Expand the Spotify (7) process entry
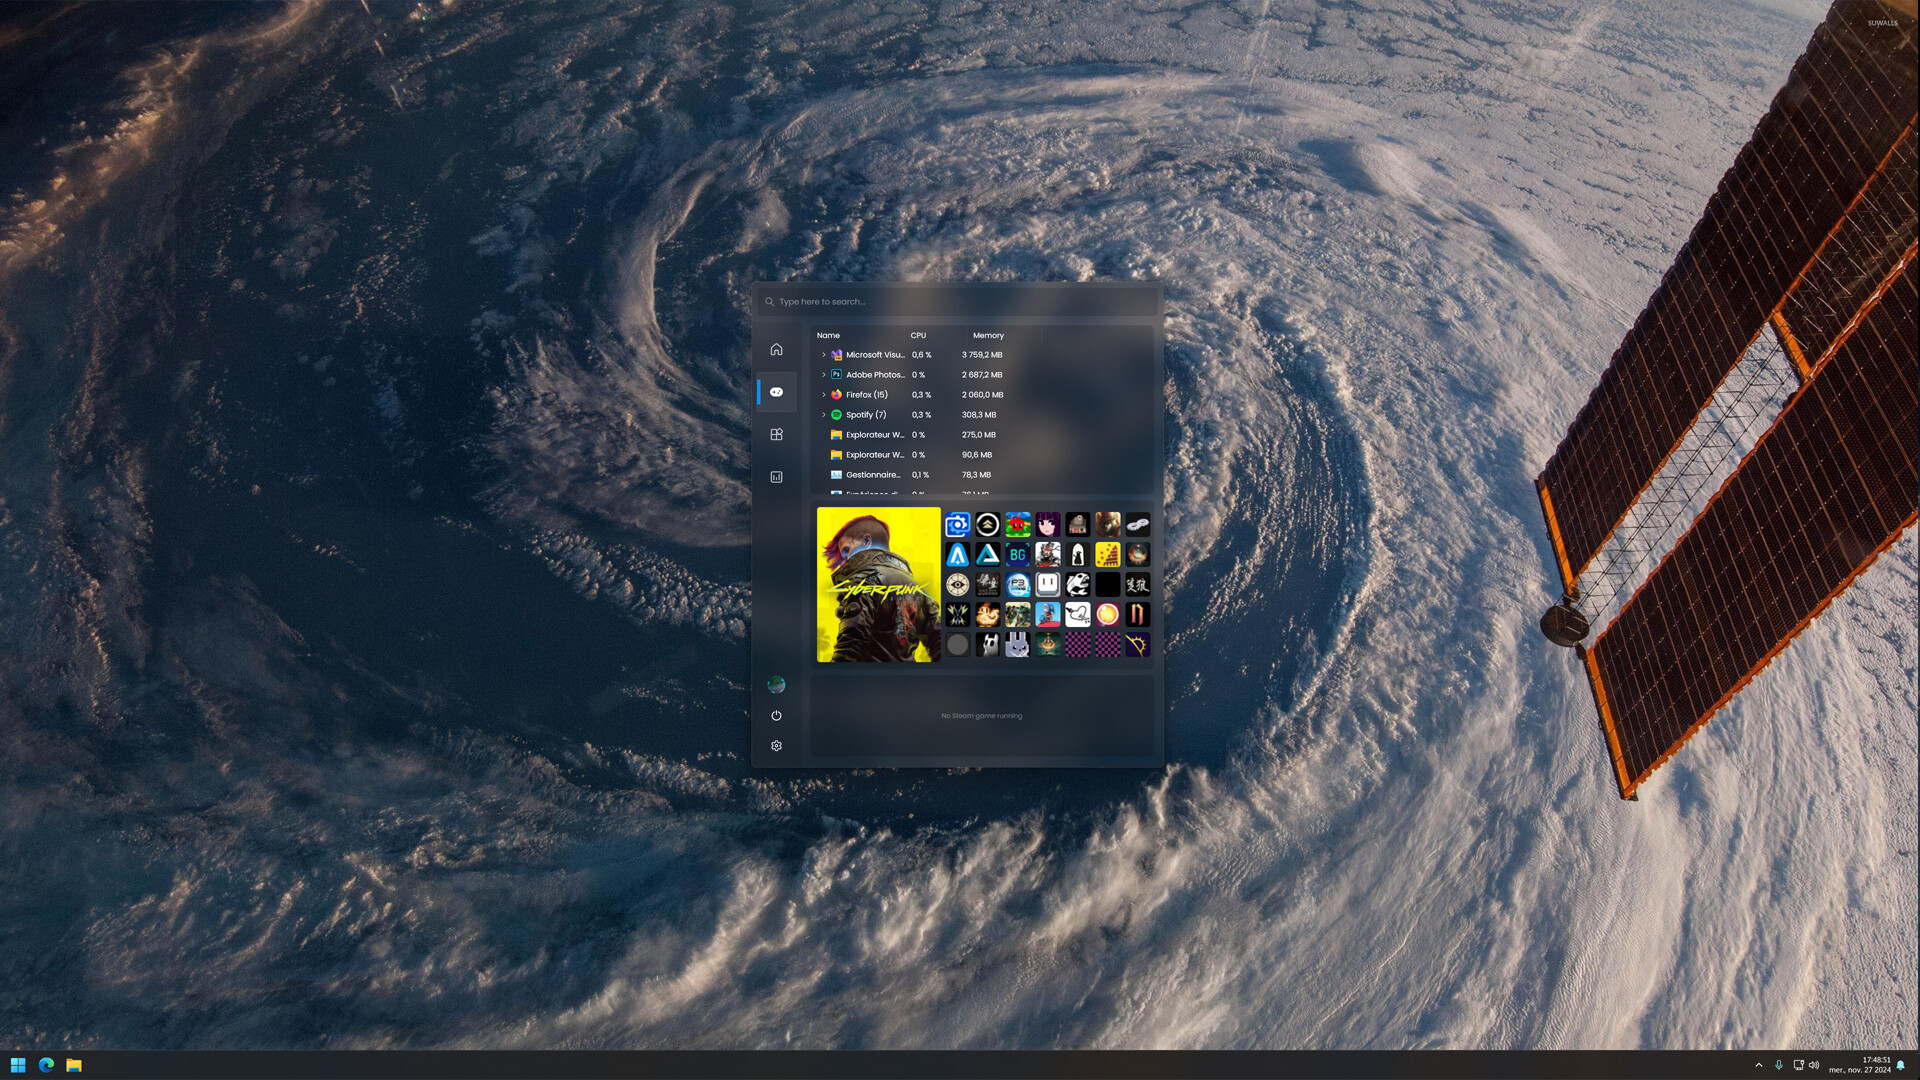This screenshot has width=1920, height=1080. click(823, 414)
